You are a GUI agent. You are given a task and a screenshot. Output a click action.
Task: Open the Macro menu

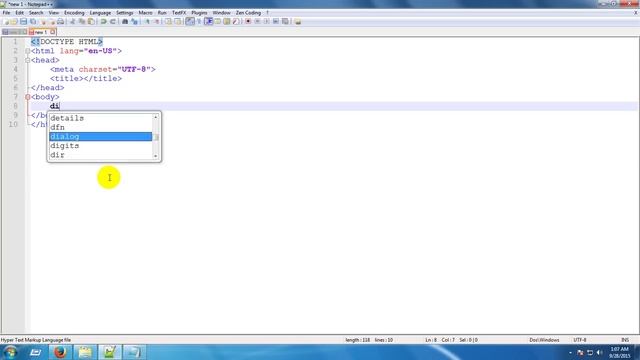pyautogui.click(x=145, y=13)
